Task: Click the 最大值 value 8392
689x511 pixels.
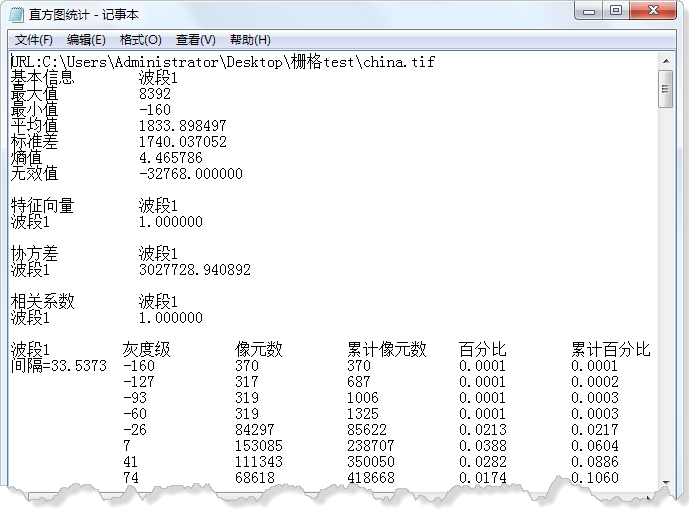Action: (x=155, y=94)
